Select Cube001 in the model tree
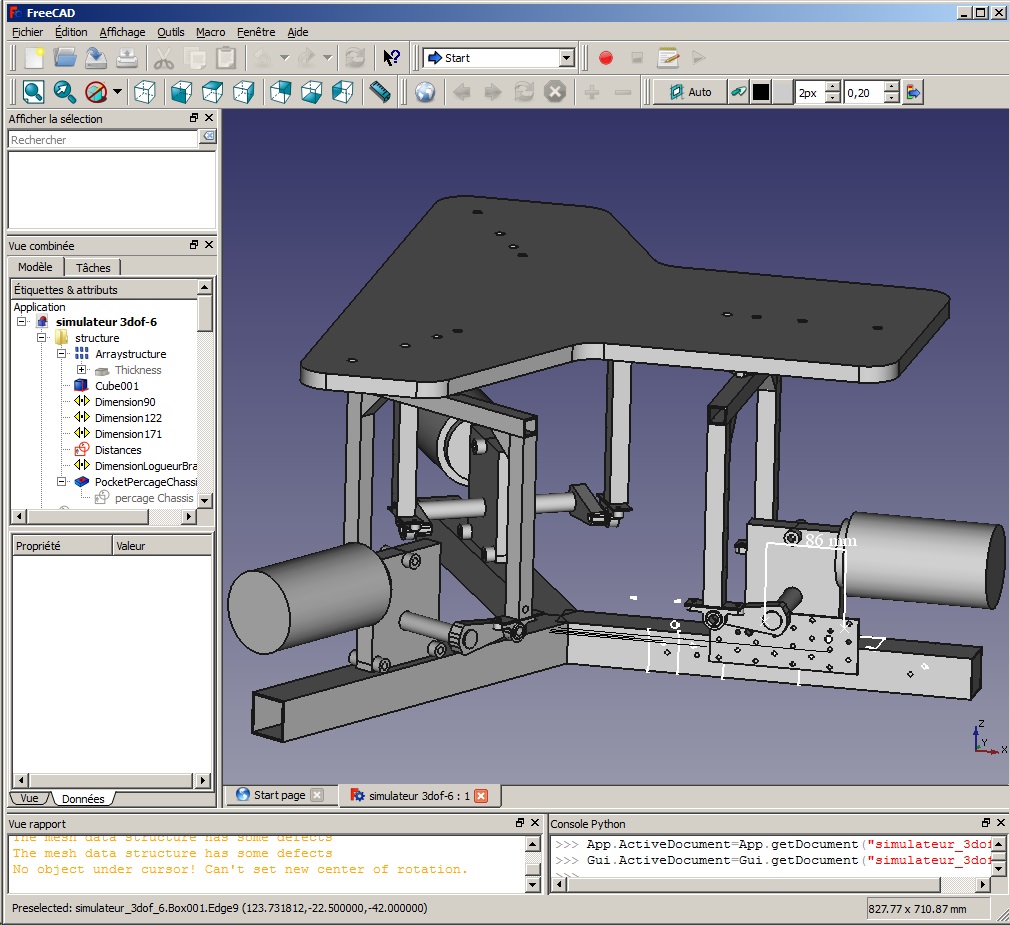The width and height of the screenshot is (1010, 925). (117, 386)
